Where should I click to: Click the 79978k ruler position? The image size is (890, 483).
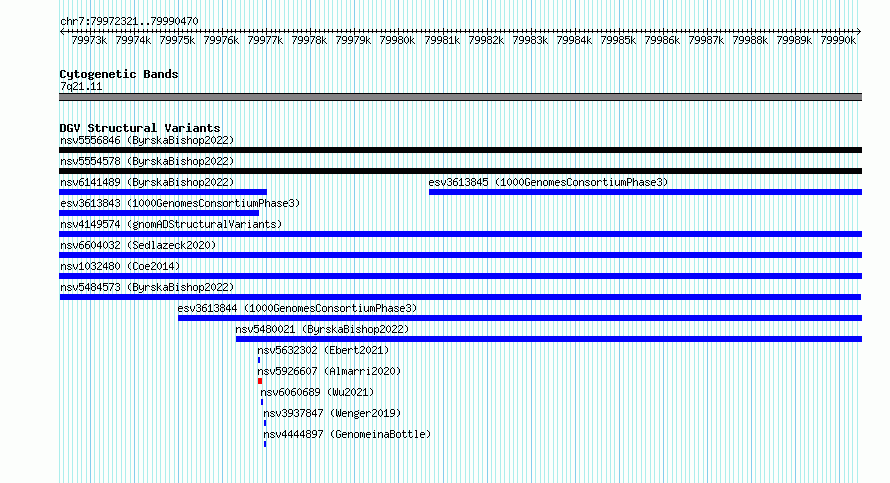[309, 40]
